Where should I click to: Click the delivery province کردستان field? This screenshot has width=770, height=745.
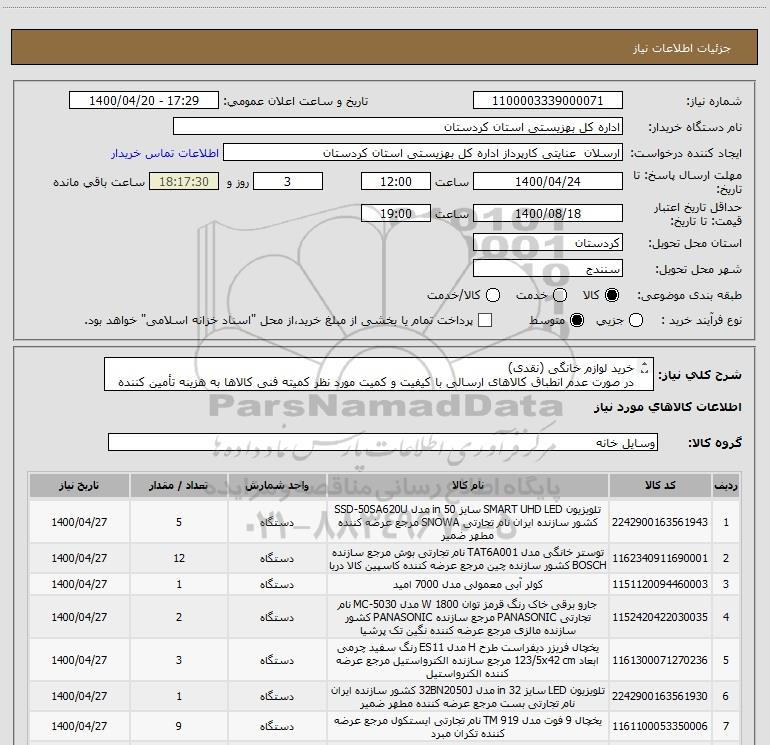click(x=548, y=243)
